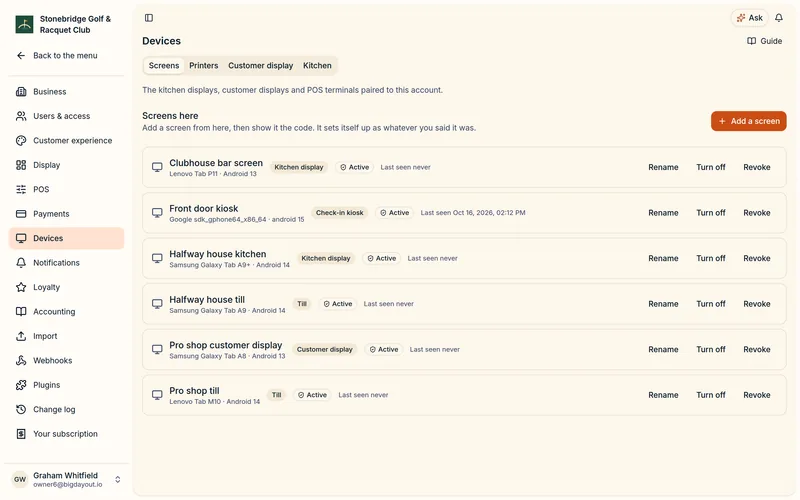Click the Notifications bell icon in sidebar
The width and height of the screenshot is (800, 500).
point(21,263)
